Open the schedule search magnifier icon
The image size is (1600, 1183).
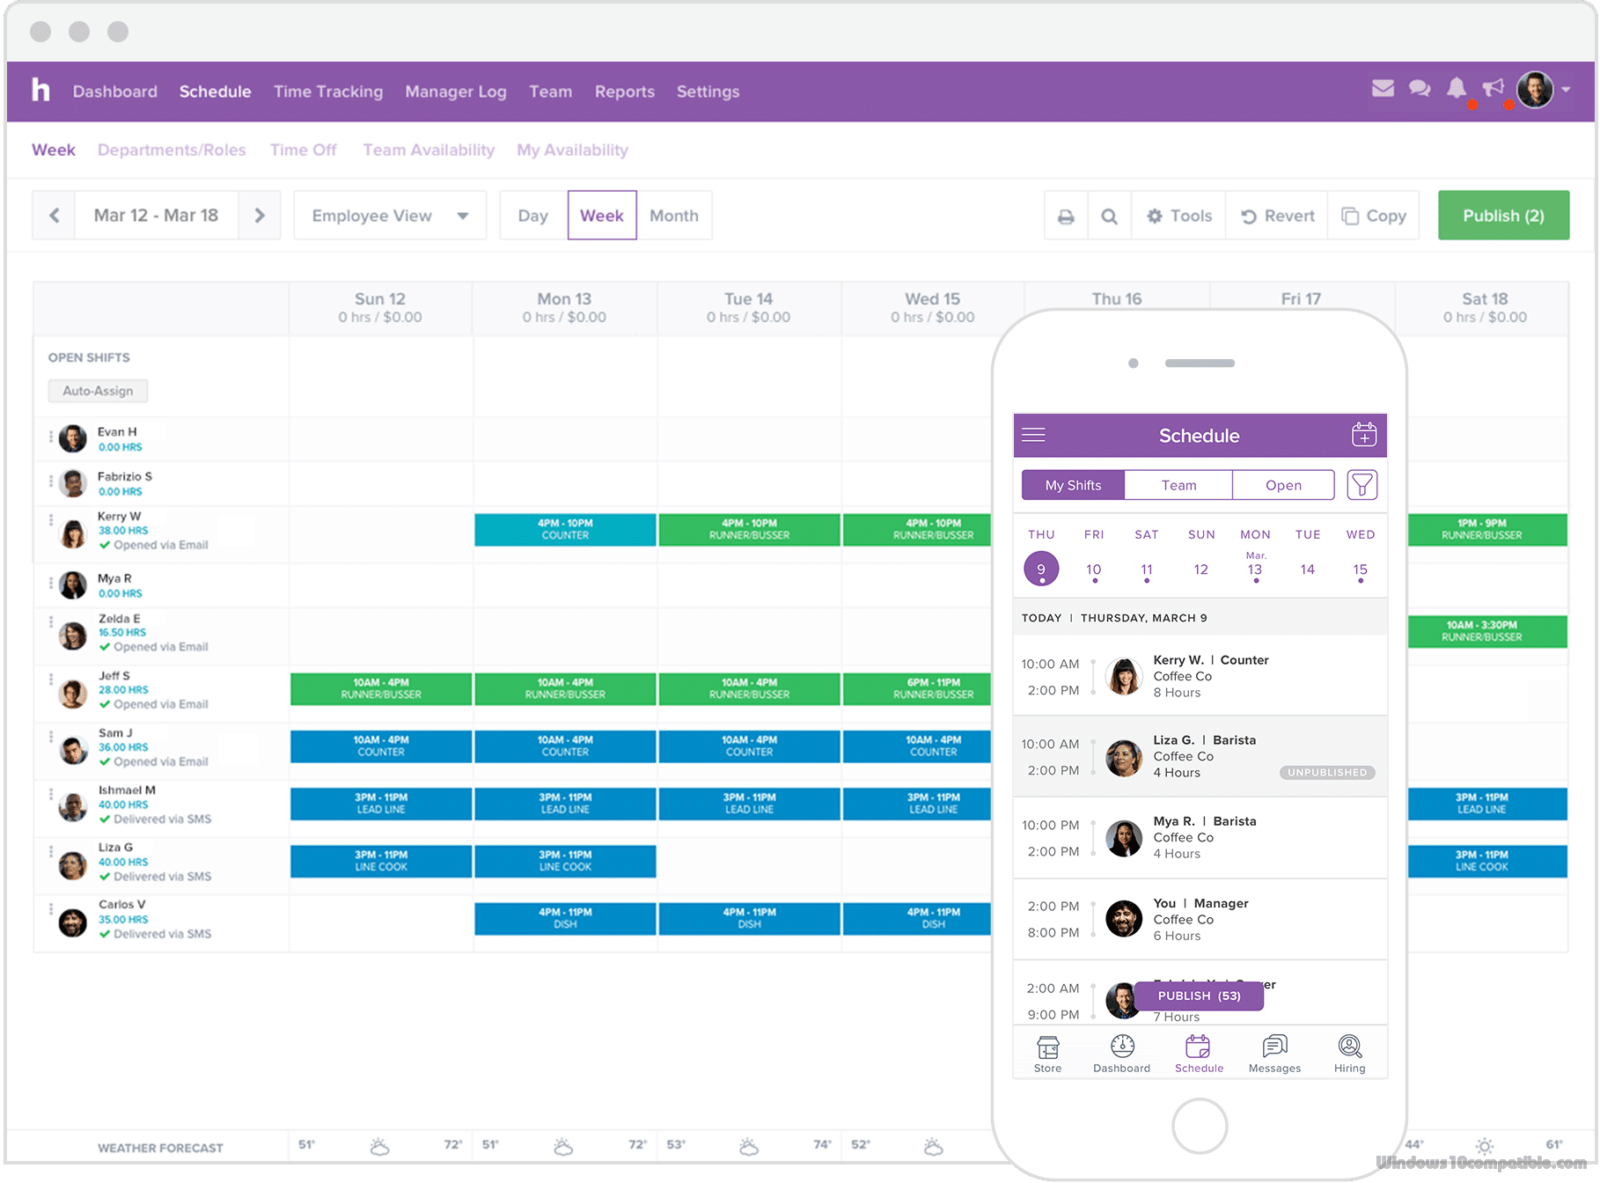click(1109, 215)
